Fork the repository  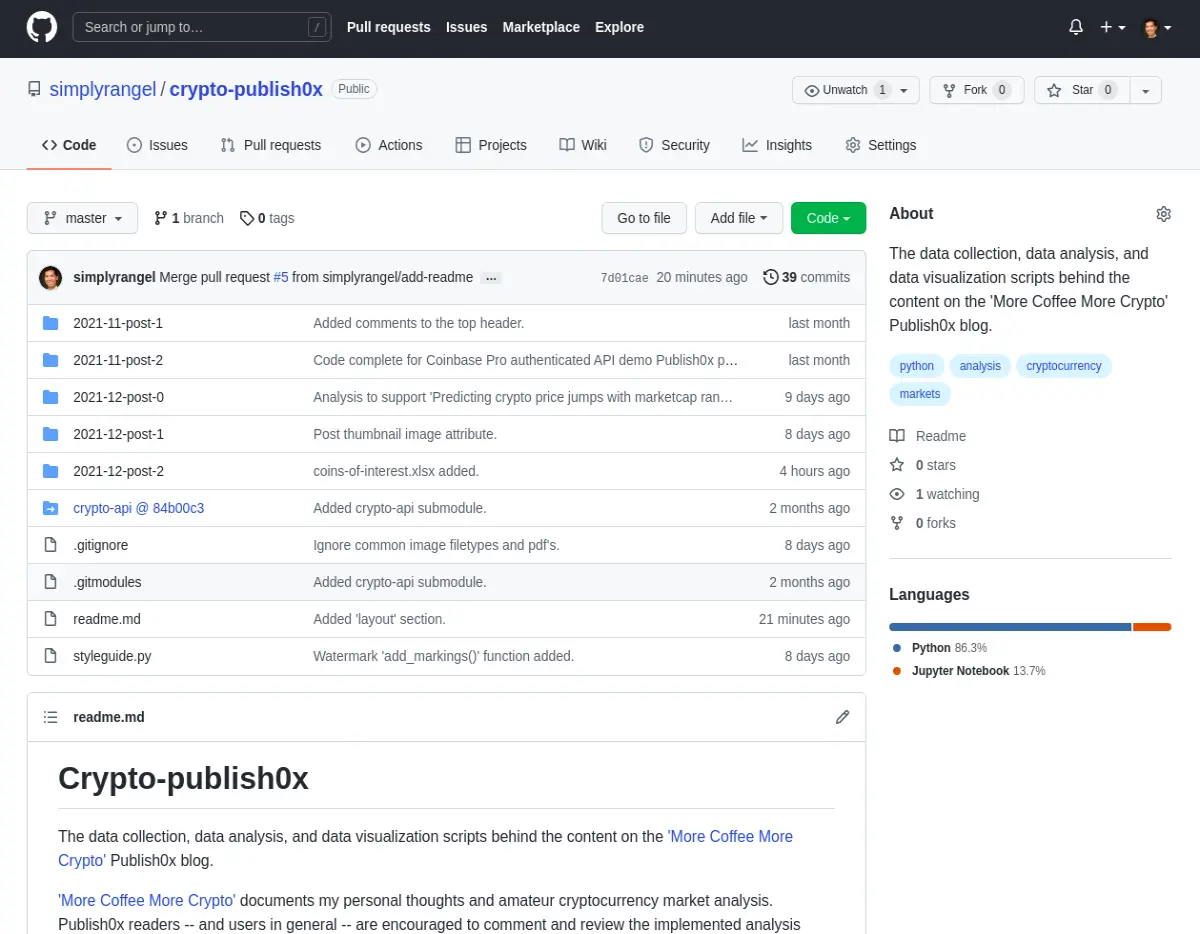(x=976, y=90)
